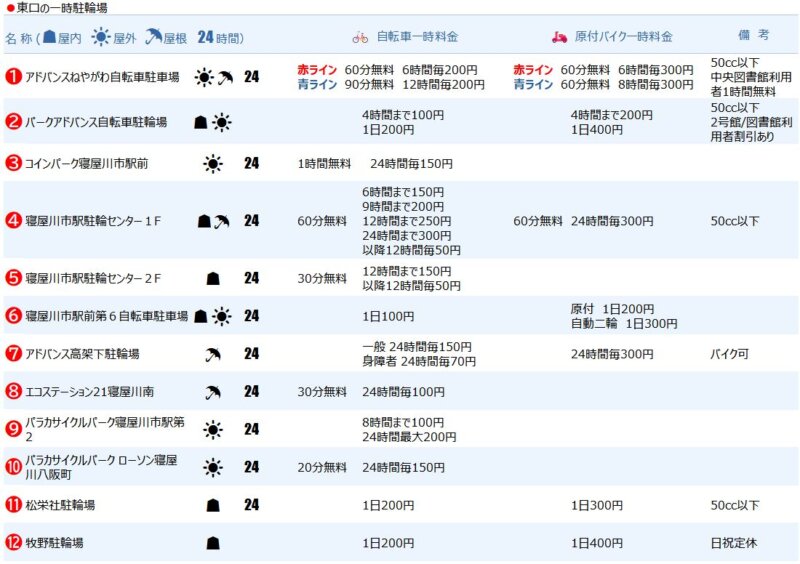Click the sun icon in the 屋外 legend
The image size is (800, 564).
point(100,38)
